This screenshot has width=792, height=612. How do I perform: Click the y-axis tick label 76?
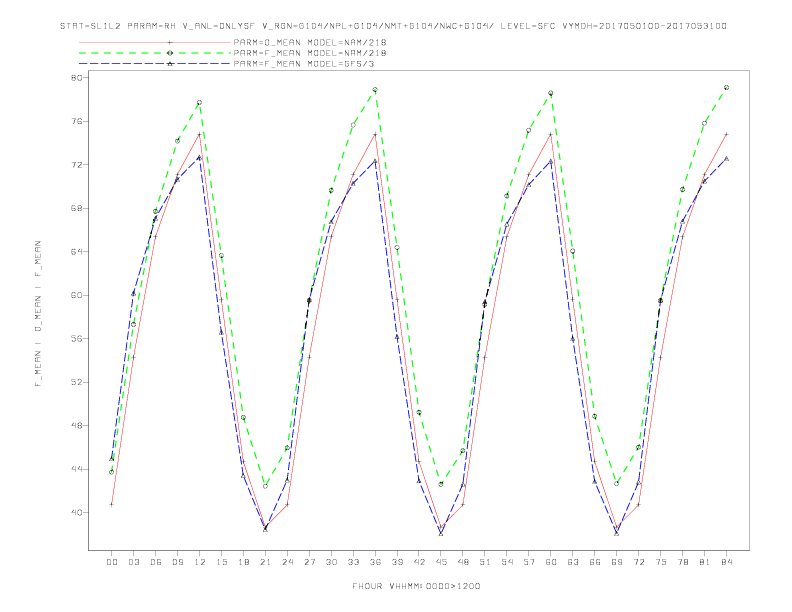(x=77, y=121)
